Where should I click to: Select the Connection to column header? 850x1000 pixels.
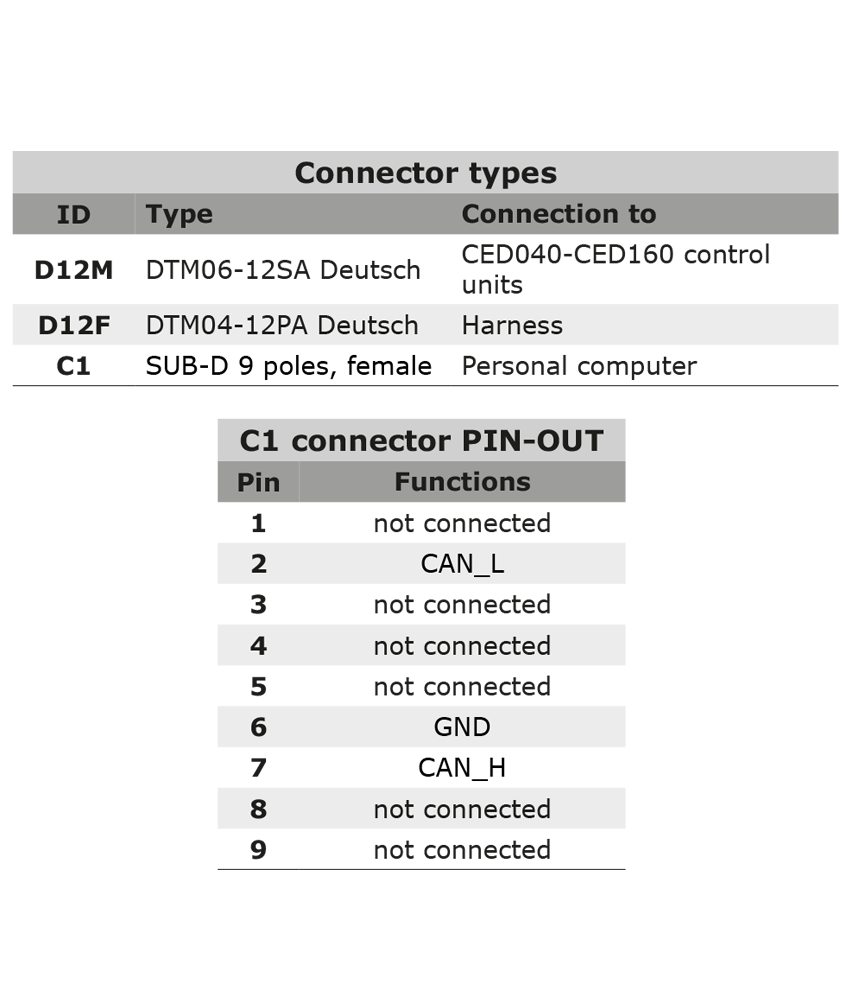click(558, 214)
